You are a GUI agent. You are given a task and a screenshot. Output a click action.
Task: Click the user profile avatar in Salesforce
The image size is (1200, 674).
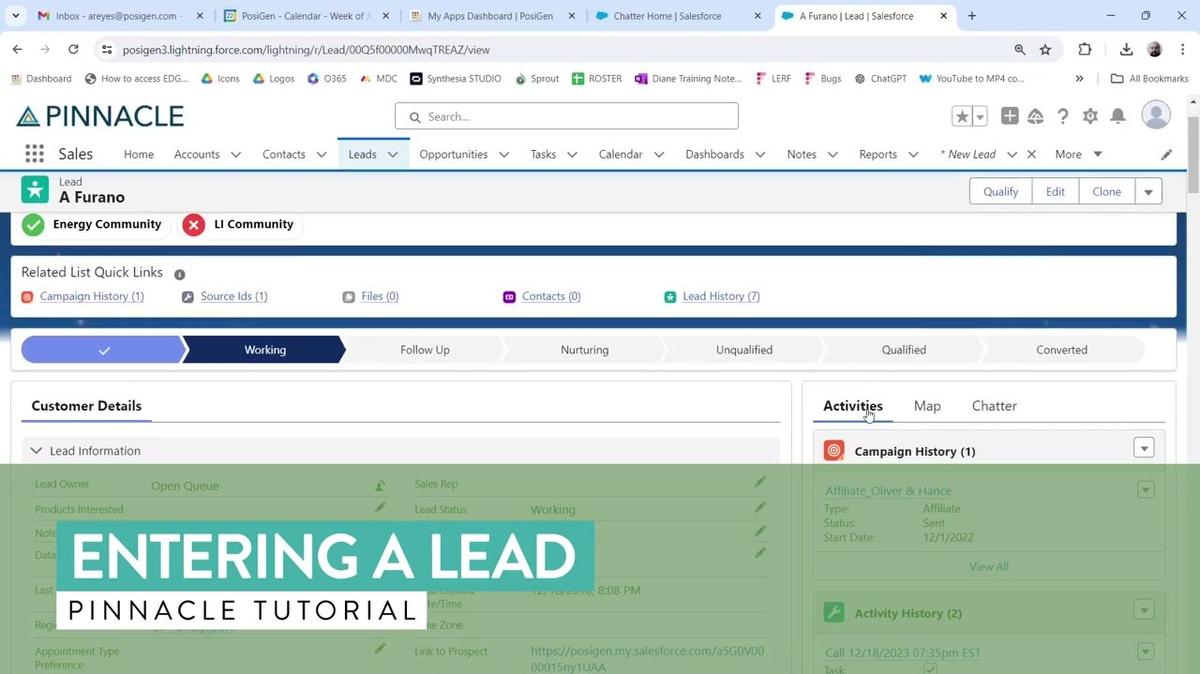(x=1156, y=115)
